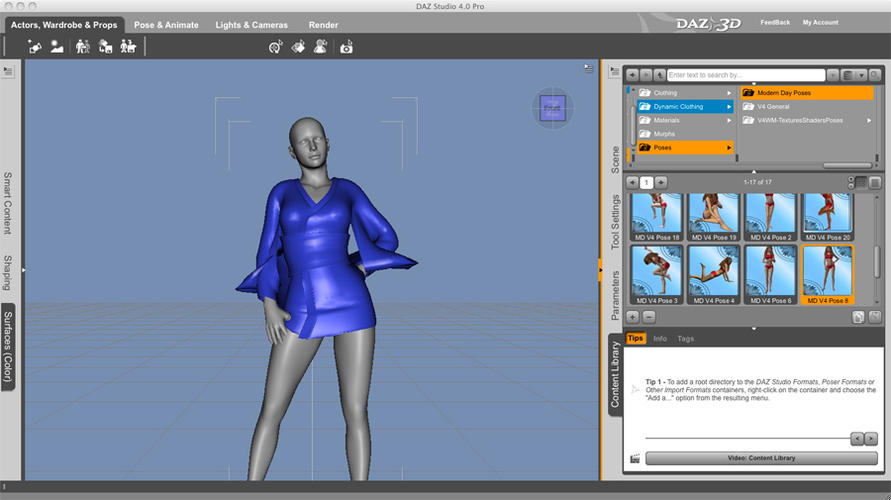Image resolution: width=891 pixels, height=500 pixels.
Task: Click the My Account link
Action: [x=820, y=22]
